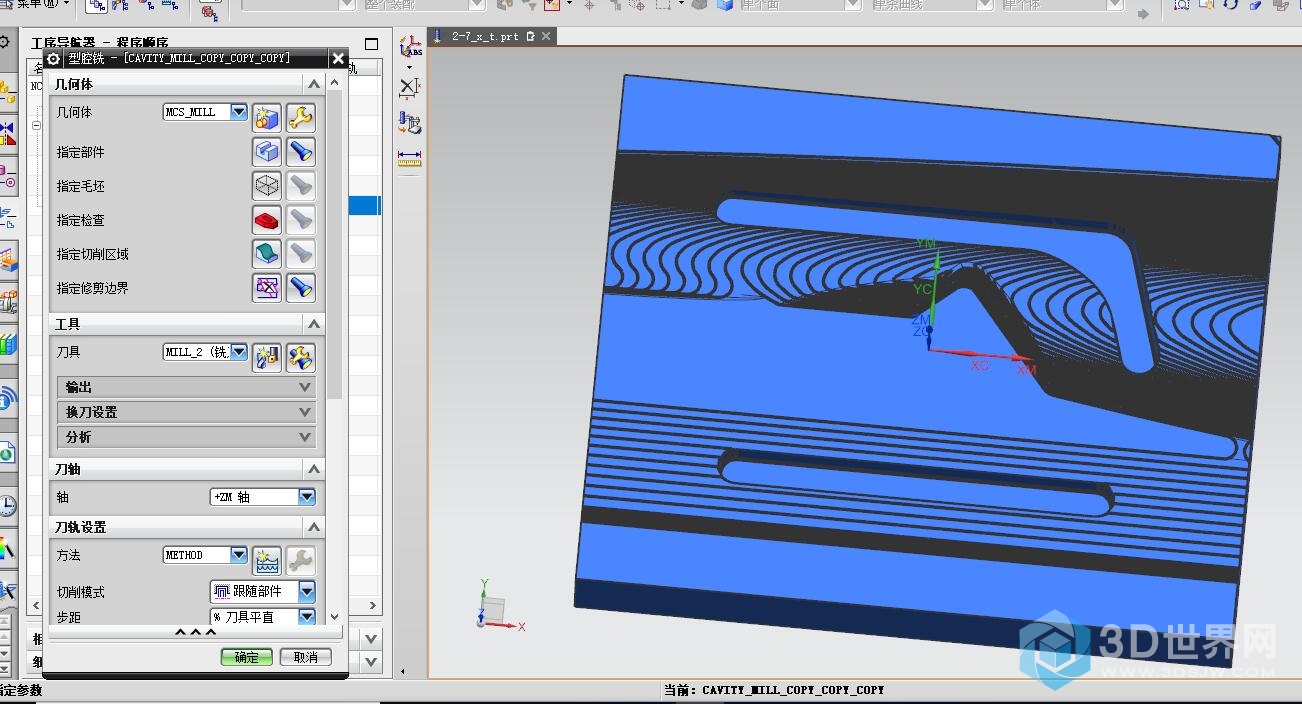1302x704 pixels.
Task: Open the reuse library books icon
Action: tap(8, 346)
